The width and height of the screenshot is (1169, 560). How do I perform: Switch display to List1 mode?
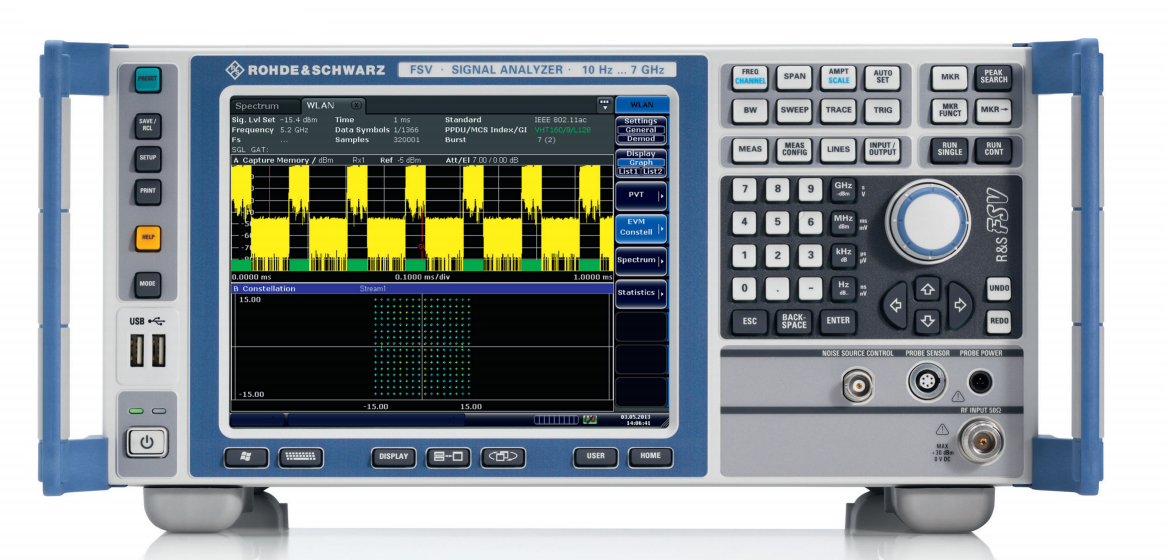[629, 171]
